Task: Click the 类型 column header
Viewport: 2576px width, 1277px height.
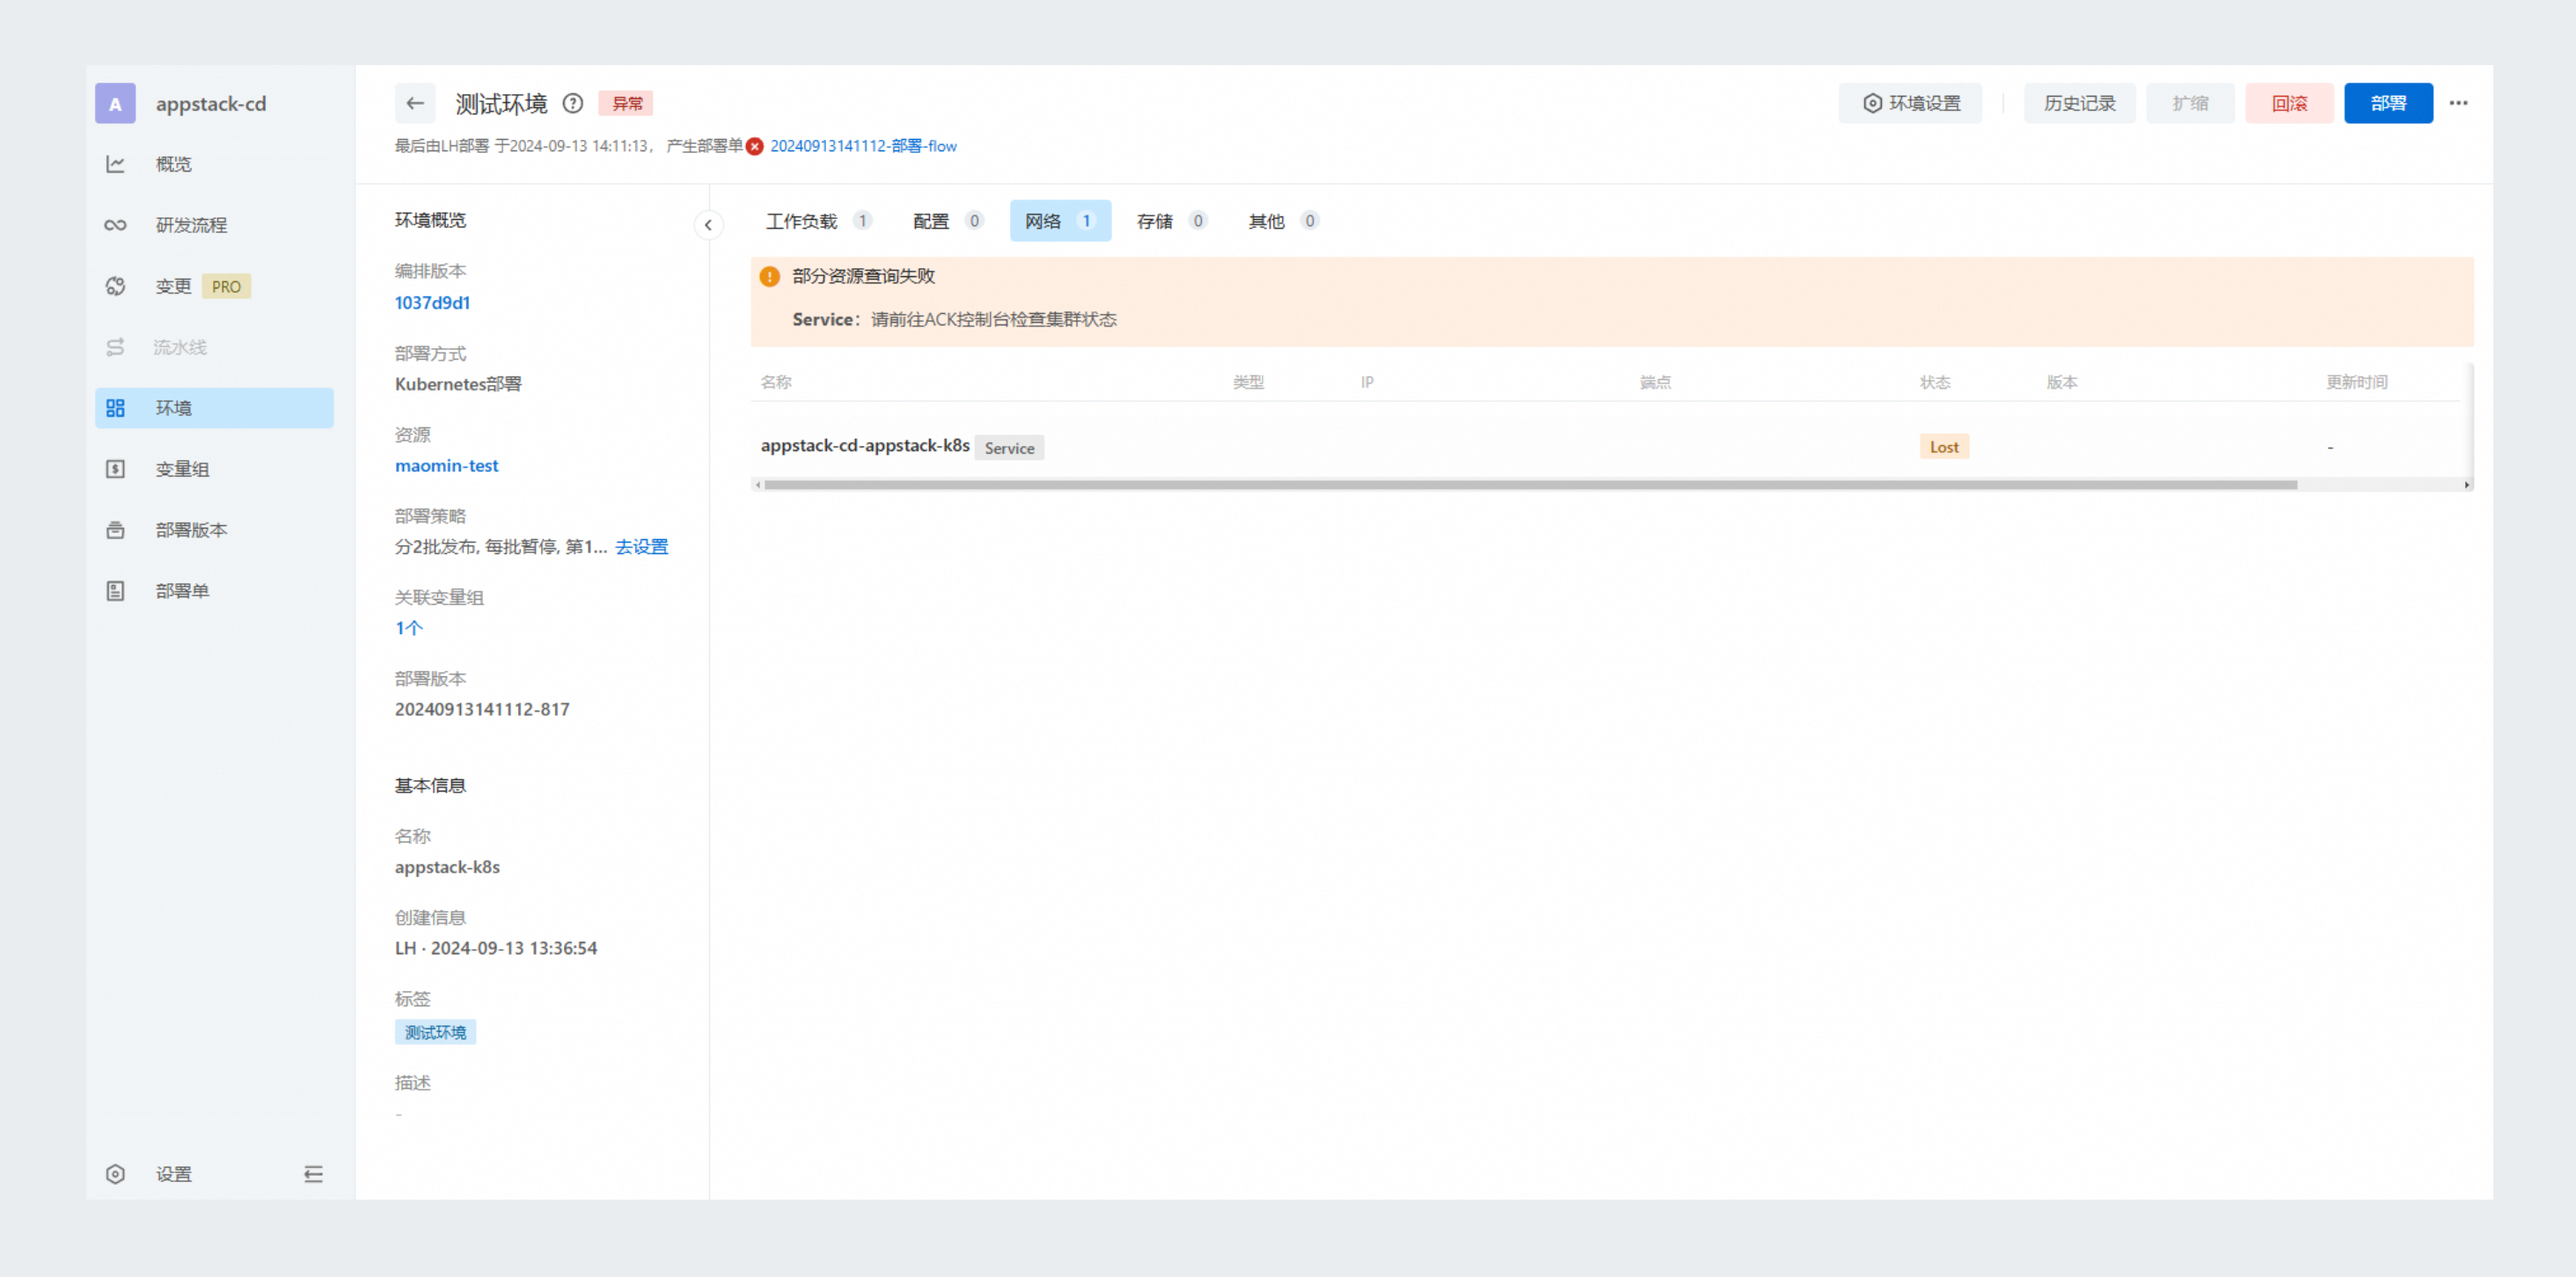Action: pyautogui.click(x=1248, y=382)
